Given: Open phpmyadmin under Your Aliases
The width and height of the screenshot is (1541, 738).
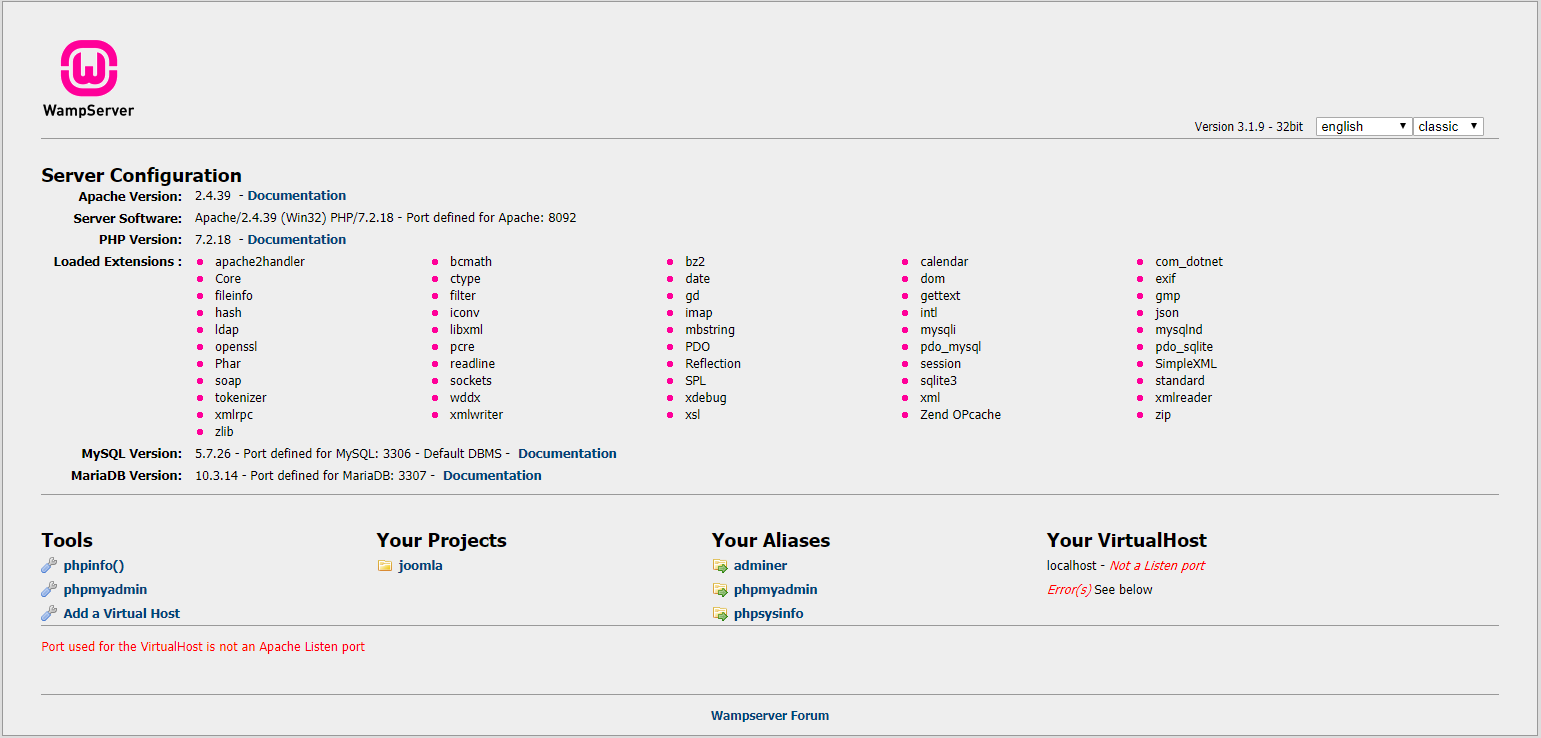Looking at the screenshot, I should [775, 590].
